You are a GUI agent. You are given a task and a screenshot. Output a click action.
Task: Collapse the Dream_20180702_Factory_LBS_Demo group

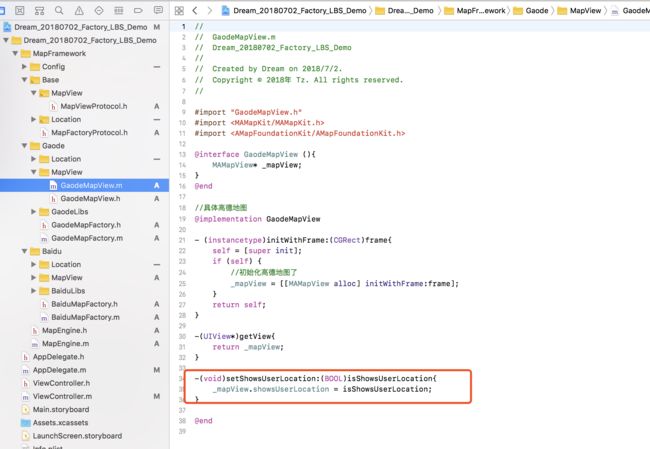[6, 40]
